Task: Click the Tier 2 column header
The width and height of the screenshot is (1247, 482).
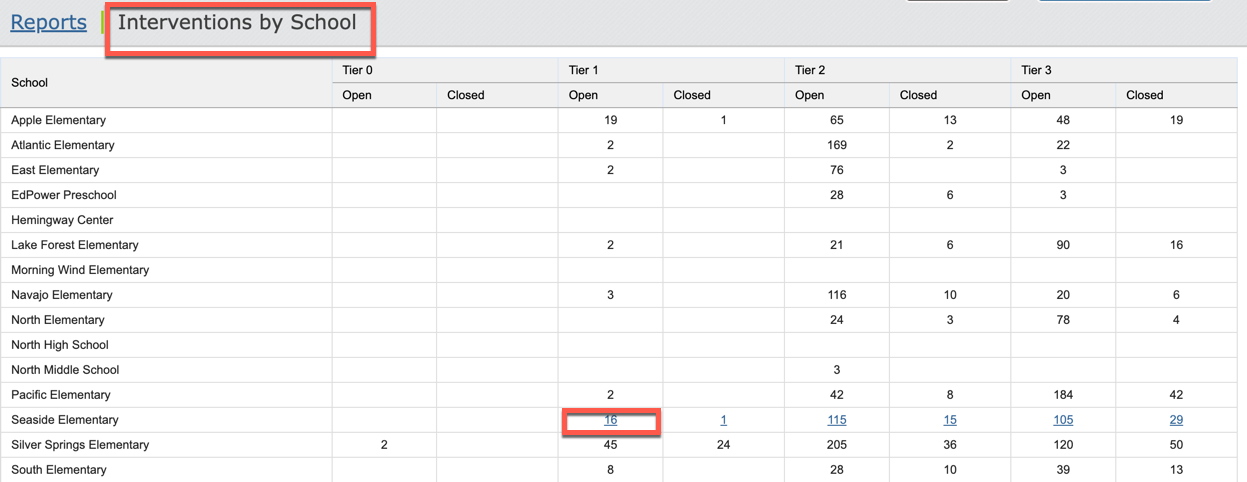Action: pos(810,70)
